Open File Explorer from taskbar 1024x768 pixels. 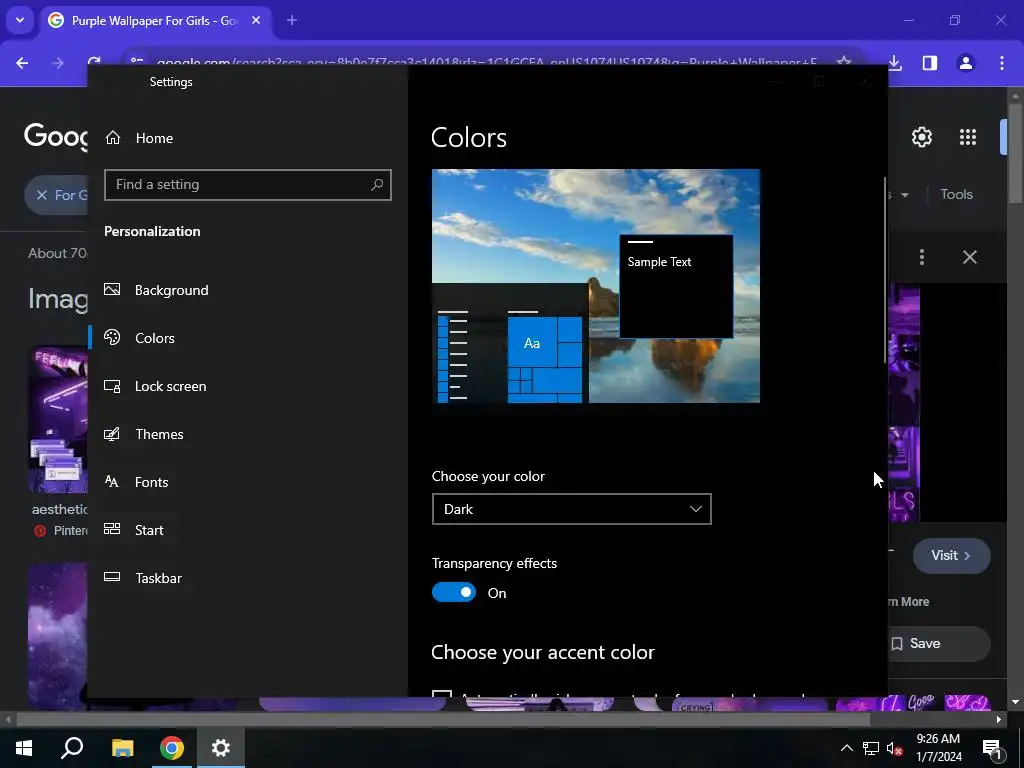122,748
